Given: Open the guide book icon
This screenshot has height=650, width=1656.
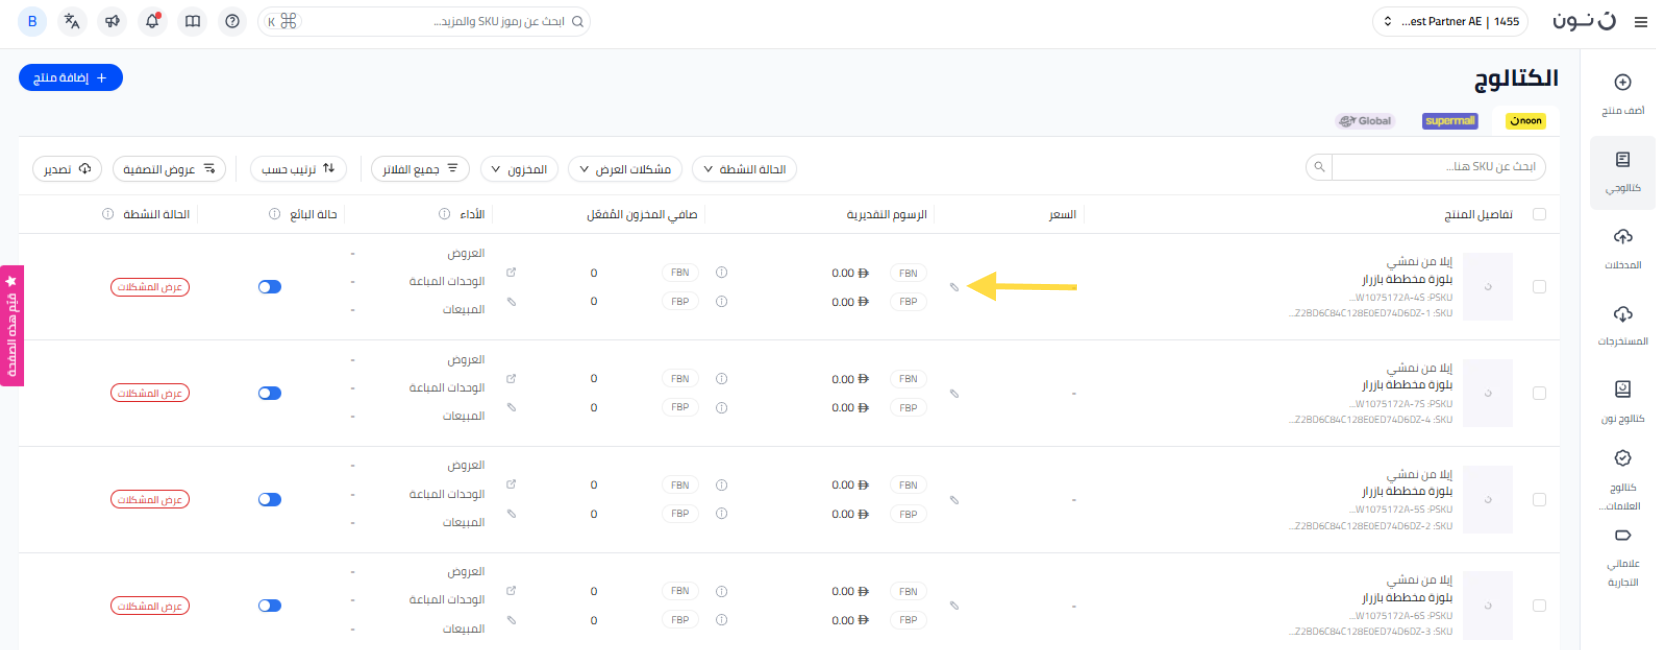Looking at the screenshot, I should [x=192, y=21].
